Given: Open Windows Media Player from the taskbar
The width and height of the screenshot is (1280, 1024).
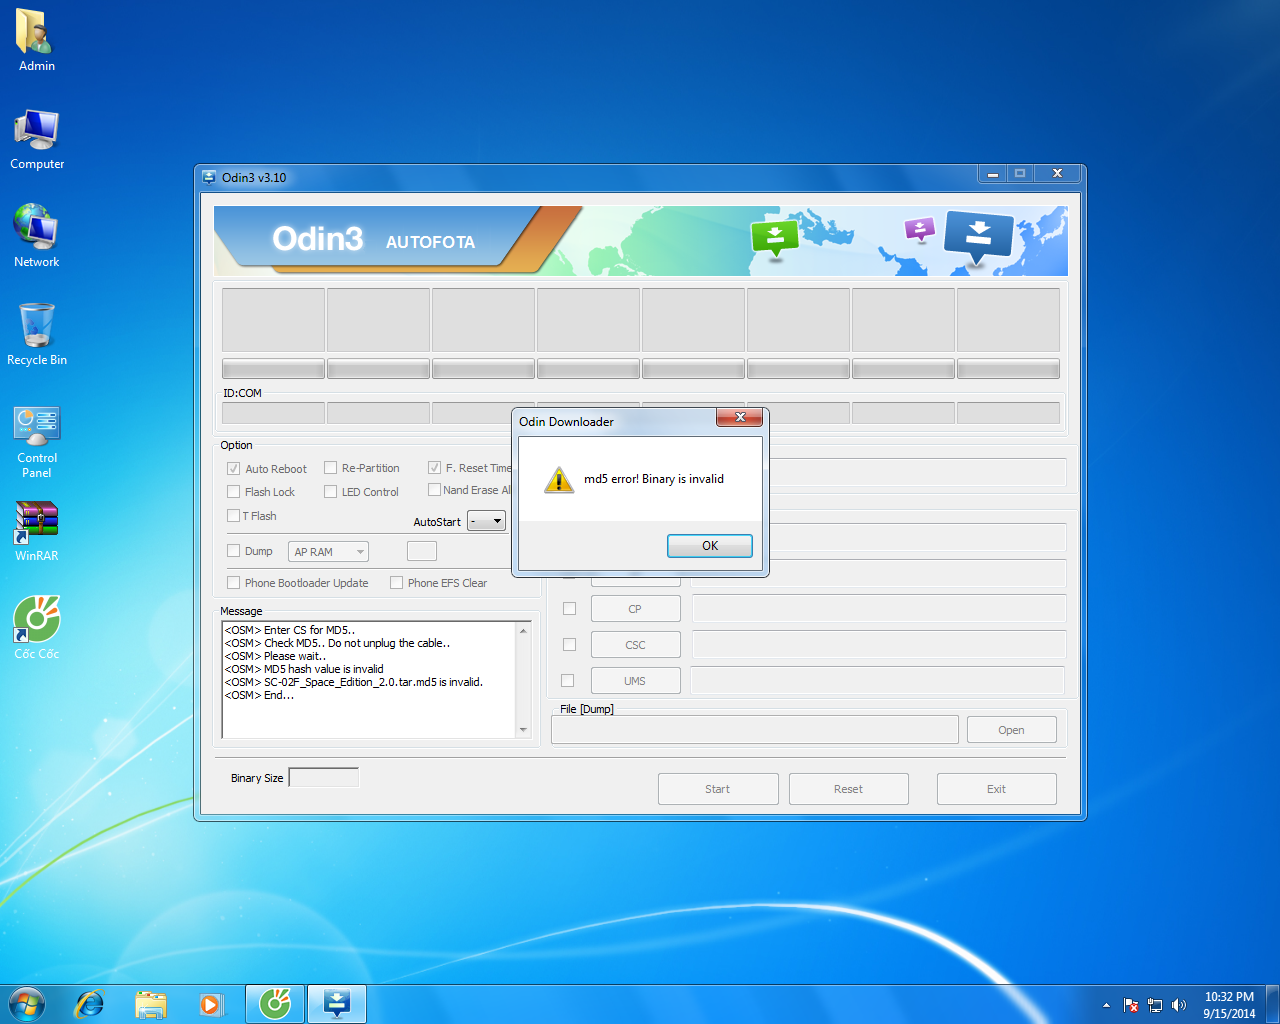Looking at the screenshot, I should tap(211, 1004).
